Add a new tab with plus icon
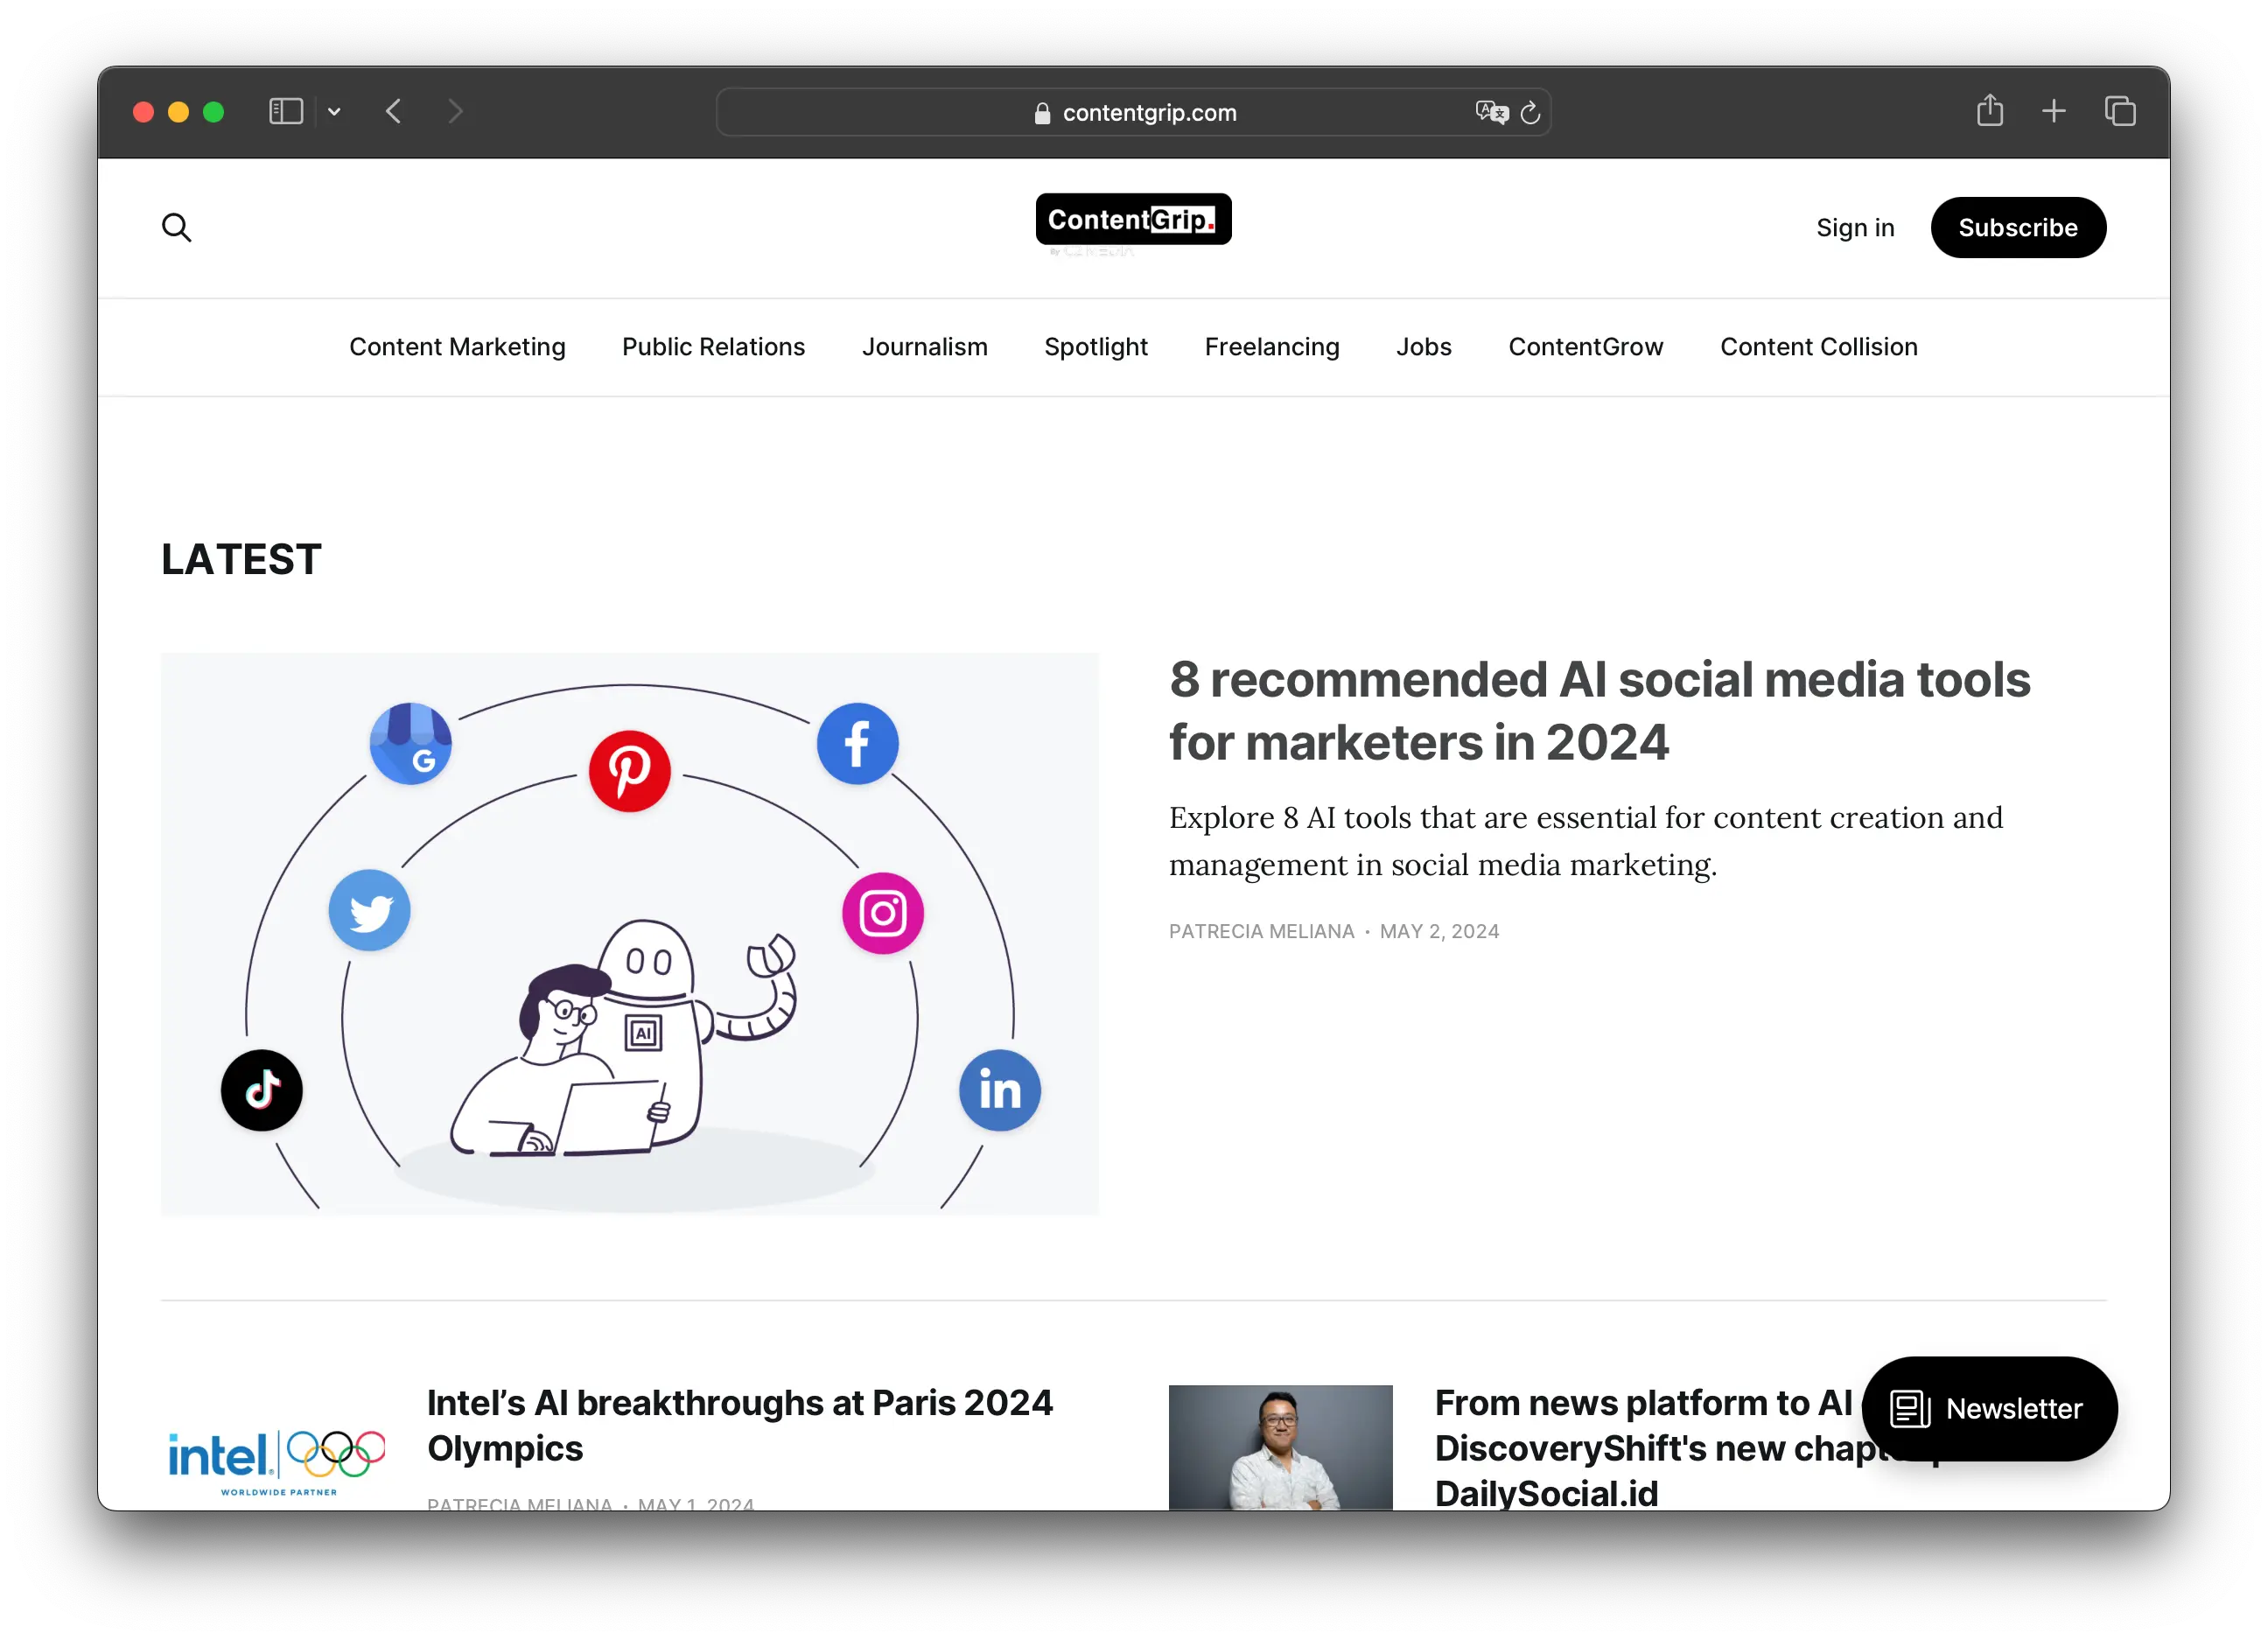The width and height of the screenshot is (2268, 1640). (2054, 111)
